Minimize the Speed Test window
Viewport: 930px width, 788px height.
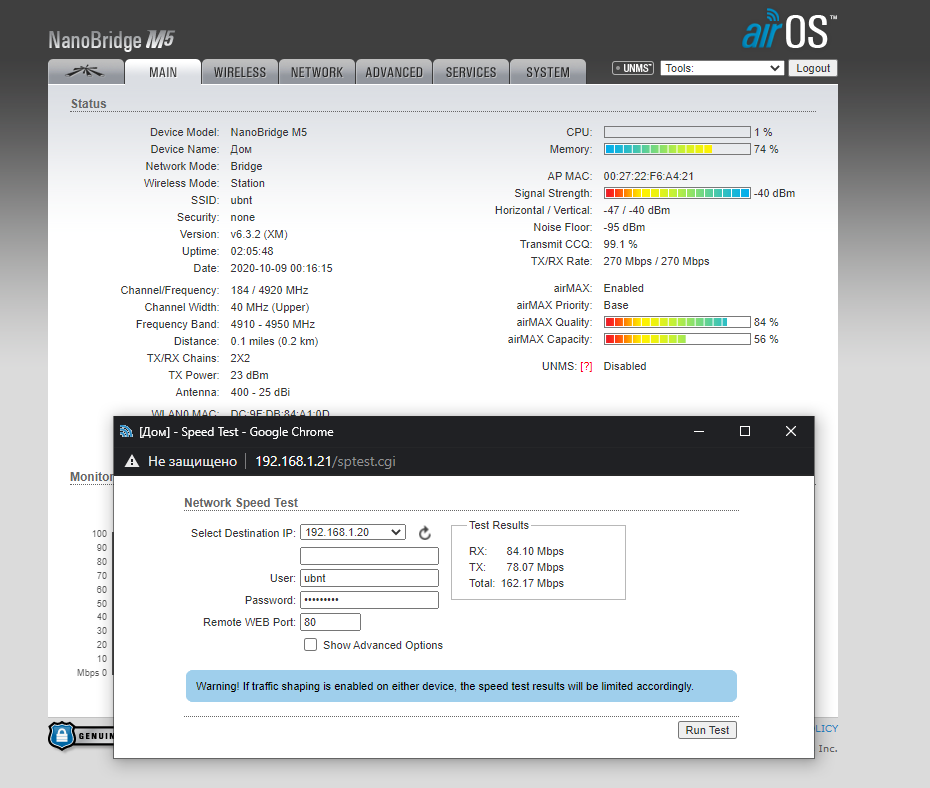pos(699,431)
